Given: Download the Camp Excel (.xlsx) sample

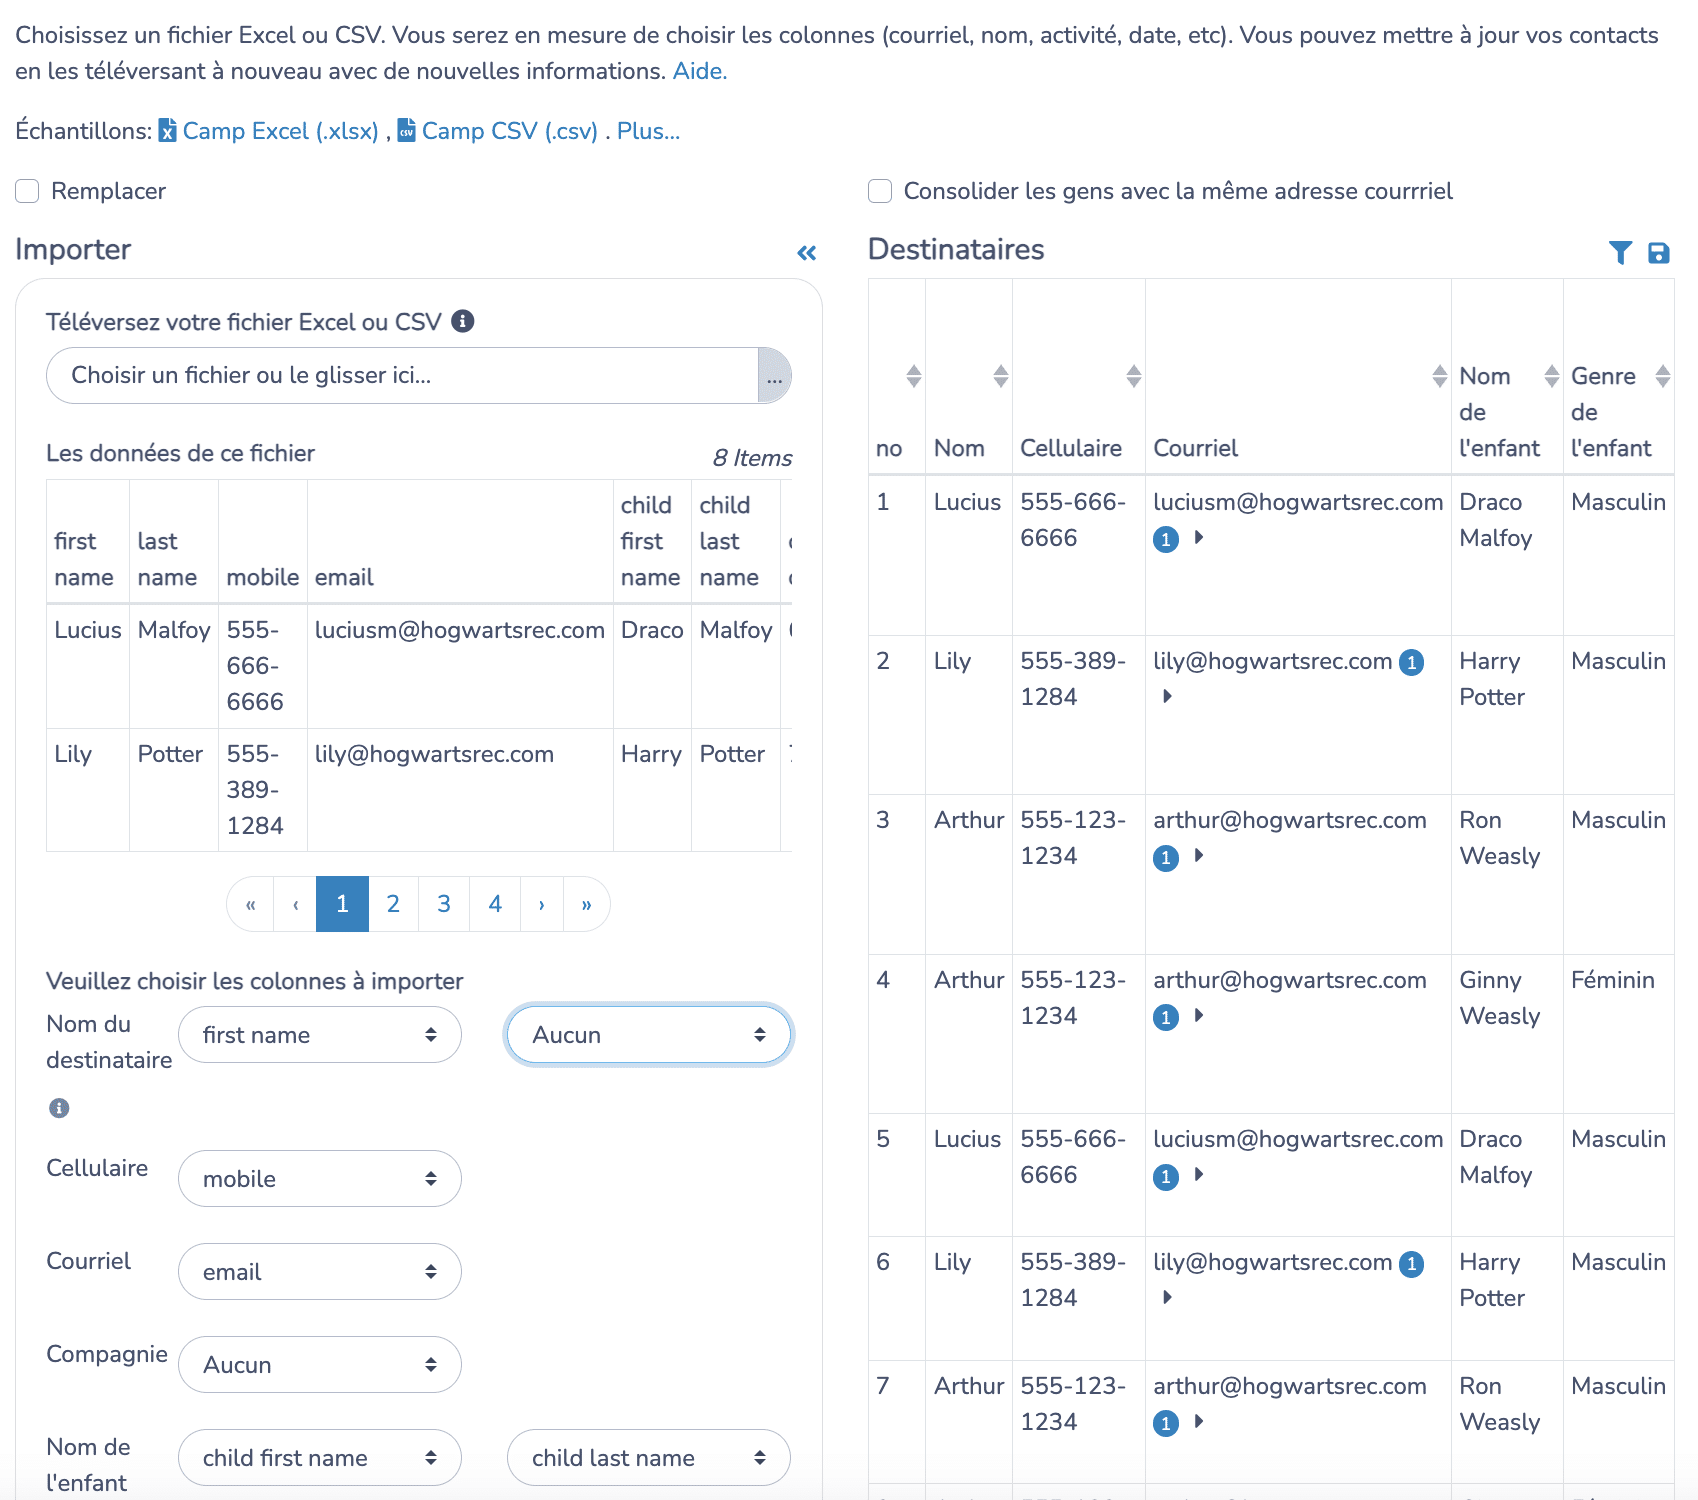Looking at the screenshot, I should [x=281, y=131].
